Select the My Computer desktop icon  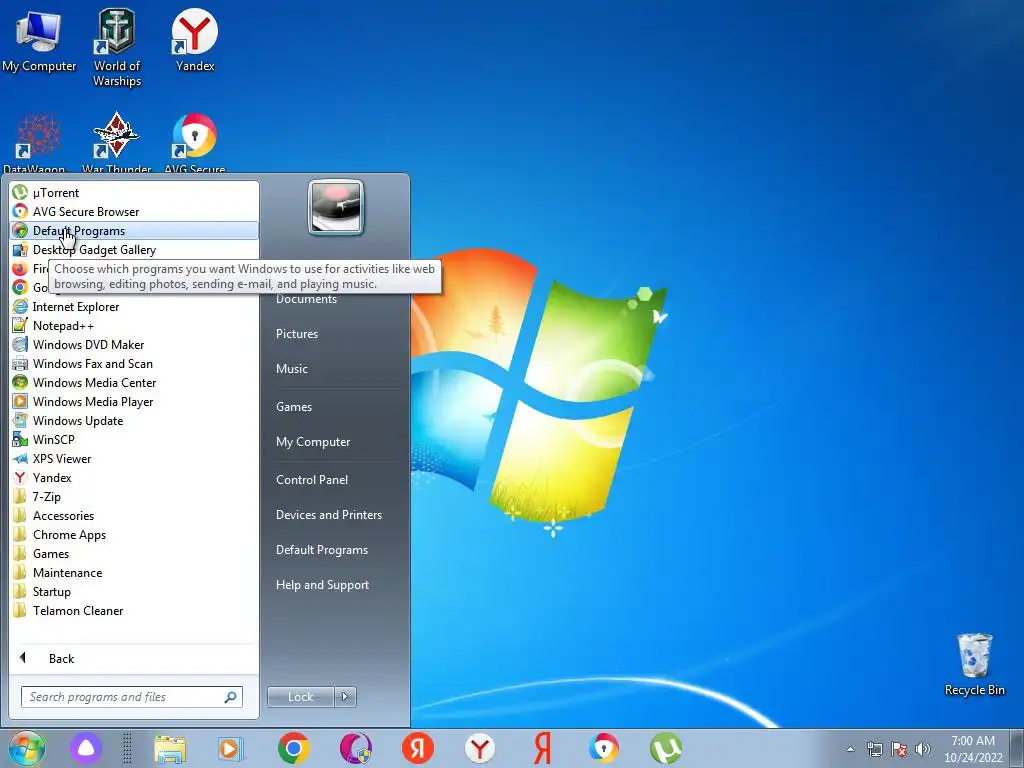click(x=39, y=41)
